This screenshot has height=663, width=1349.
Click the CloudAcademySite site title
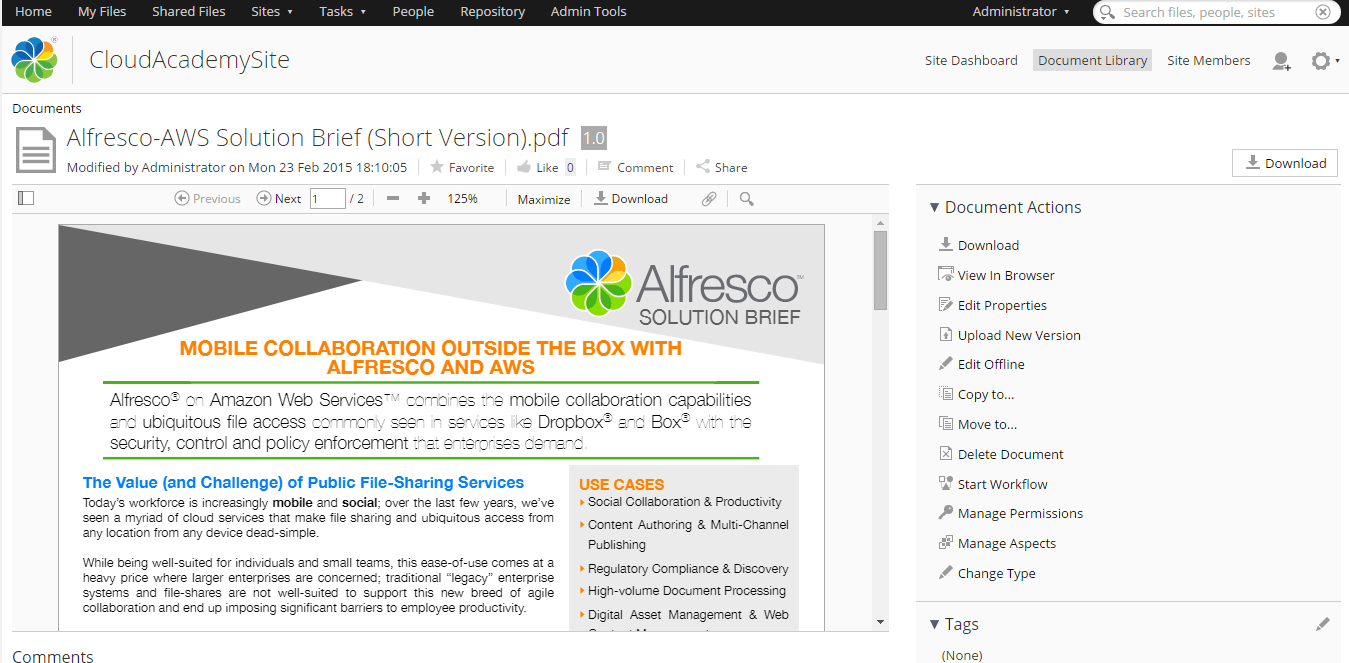190,60
